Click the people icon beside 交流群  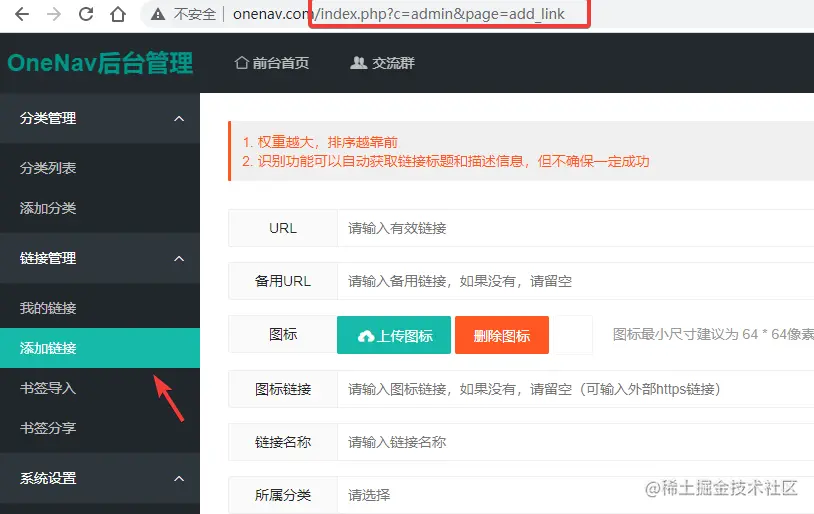click(358, 63)
